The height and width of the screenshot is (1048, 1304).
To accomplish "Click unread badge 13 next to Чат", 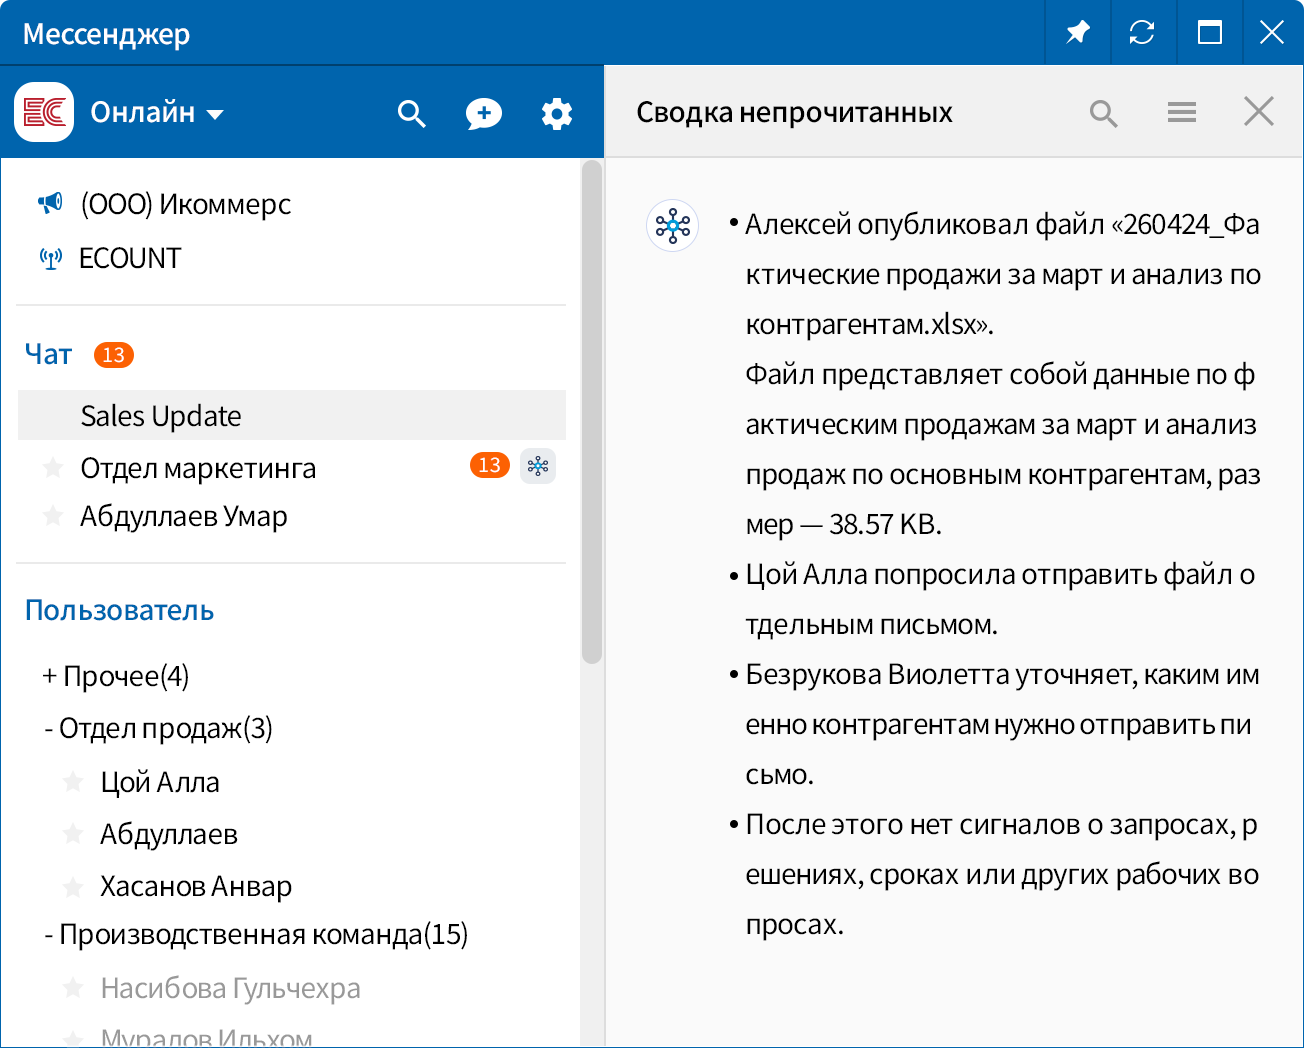I will click(x=114, y=355).
